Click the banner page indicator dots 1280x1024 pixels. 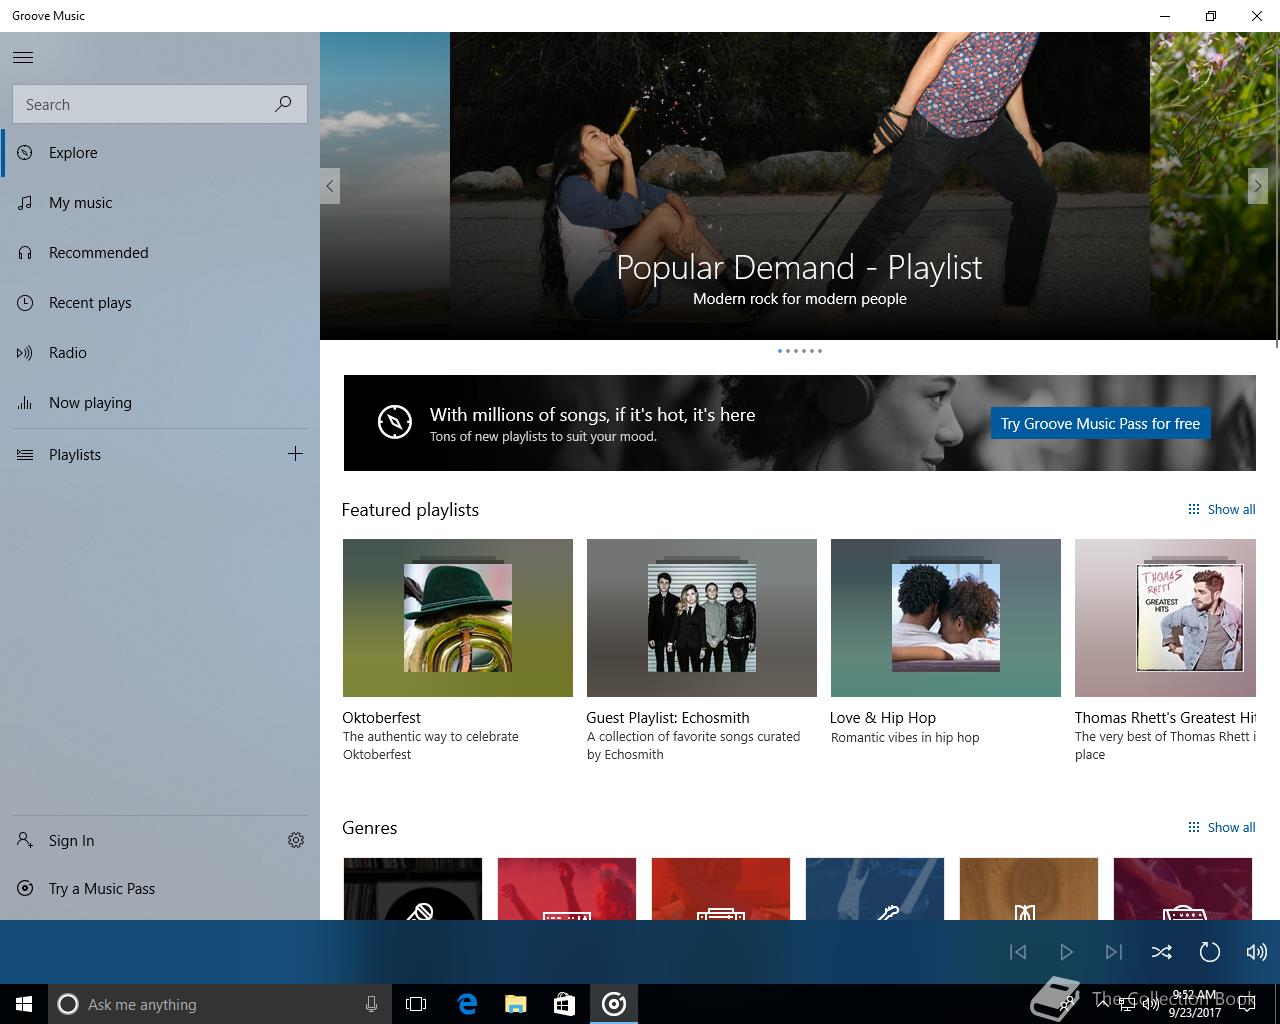pyautogui.click(x=800, y=351)
